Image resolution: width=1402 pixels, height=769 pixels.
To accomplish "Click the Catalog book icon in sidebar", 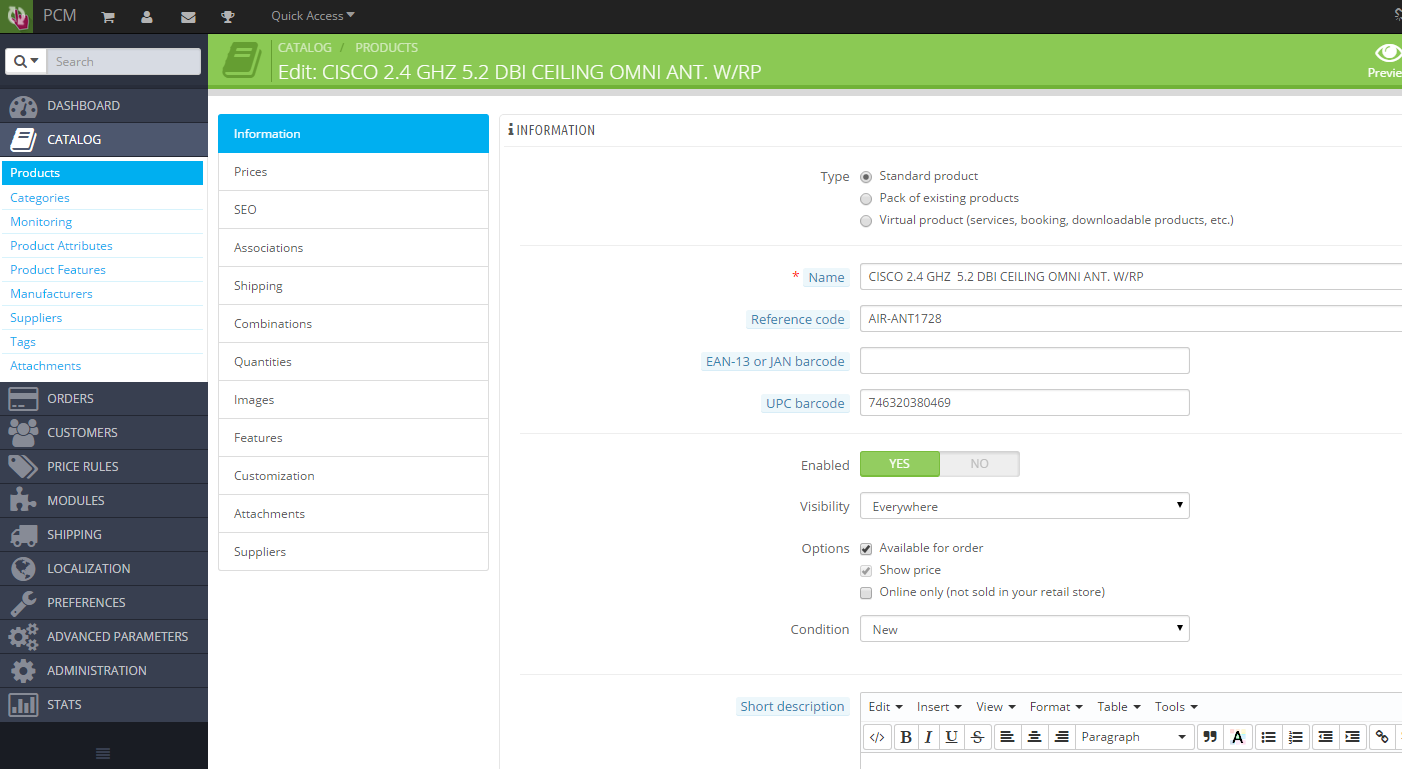I will click(x=23, y=140).
